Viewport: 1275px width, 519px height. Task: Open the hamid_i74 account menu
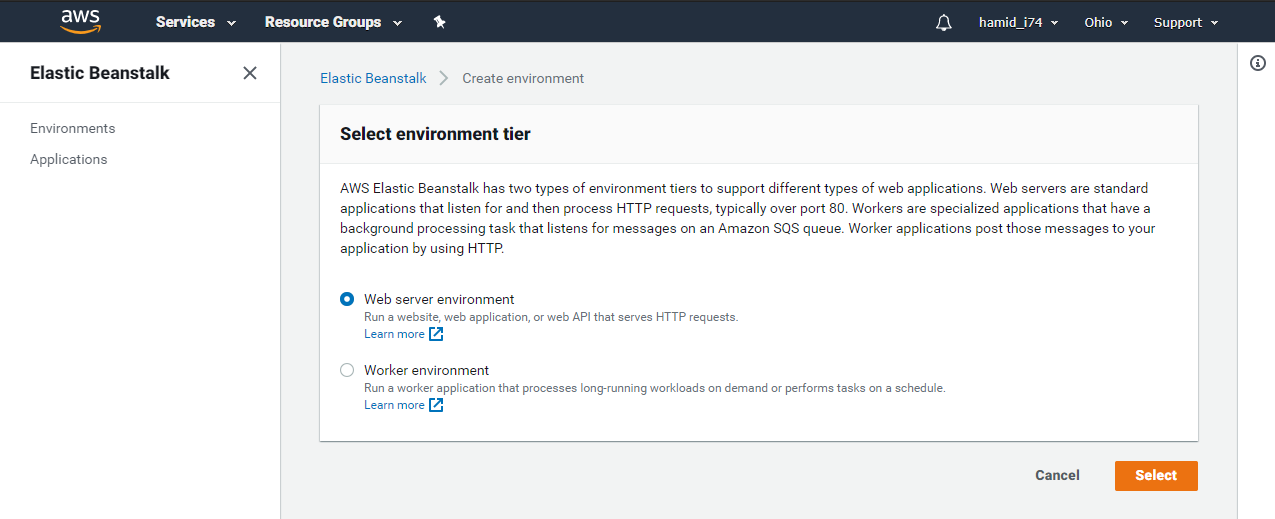(1018, 22)
